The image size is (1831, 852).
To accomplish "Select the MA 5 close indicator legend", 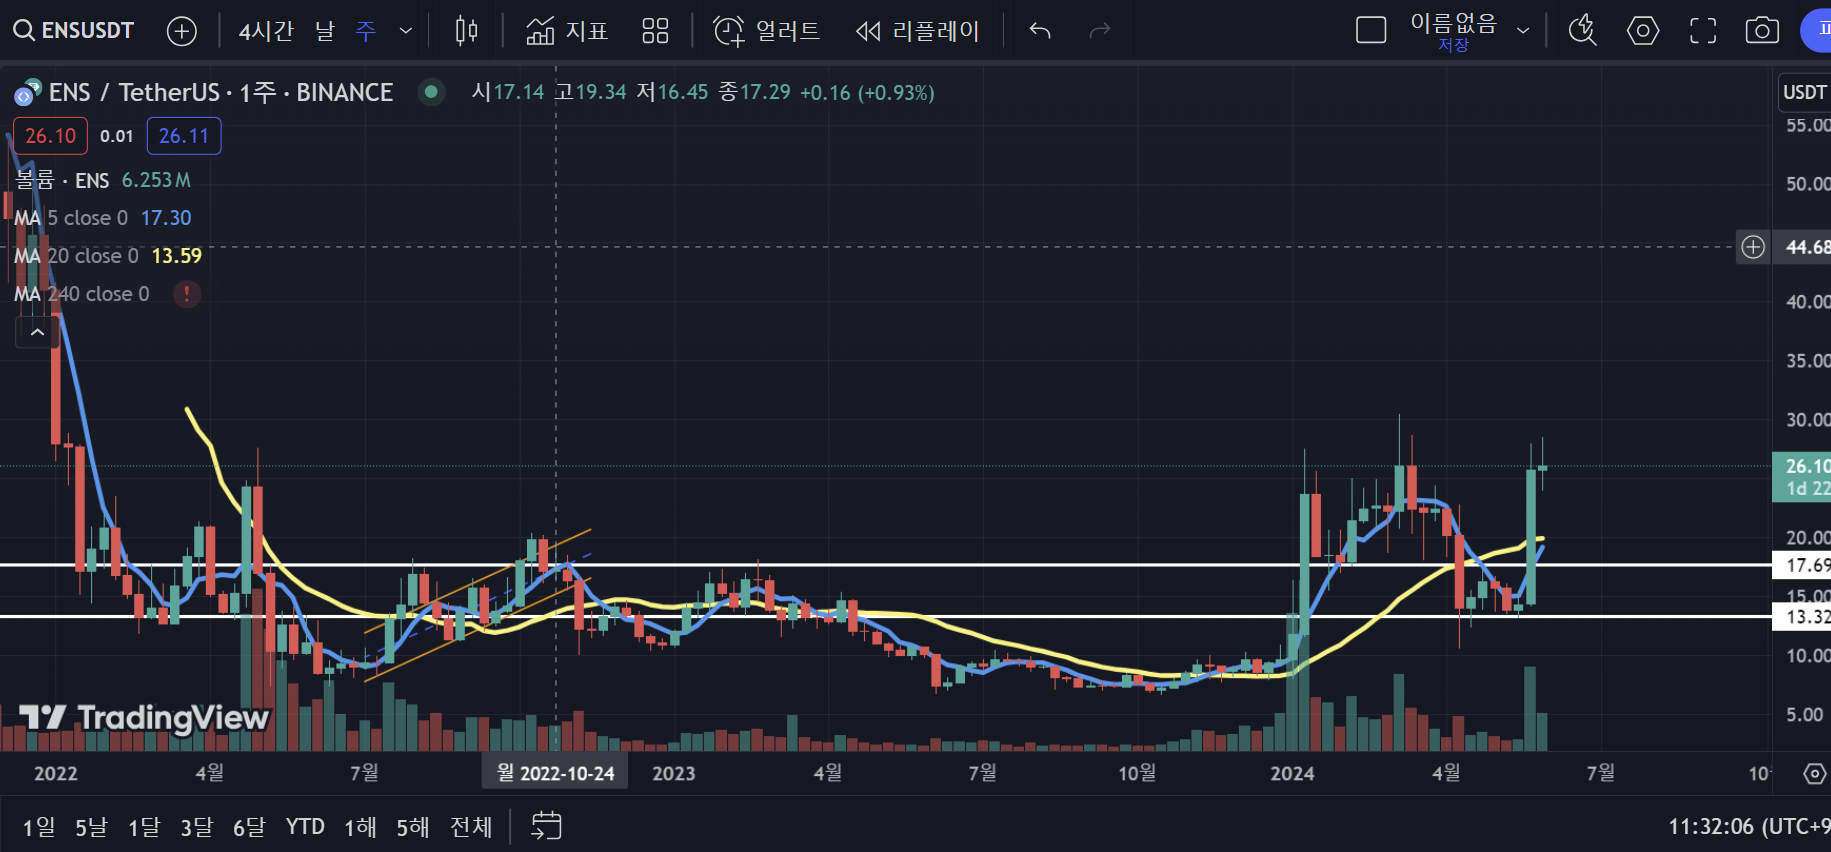I will (x=71, y=218).
